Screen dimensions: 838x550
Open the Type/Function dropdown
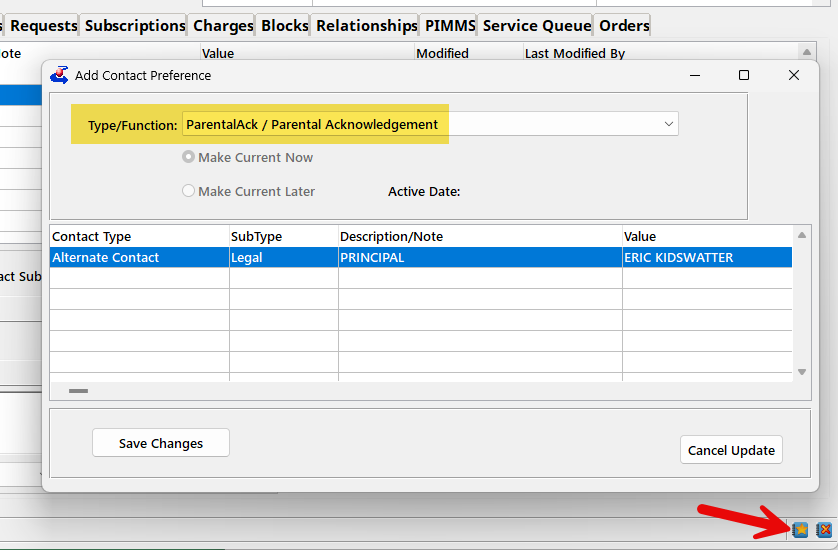(x=669, y=124)
